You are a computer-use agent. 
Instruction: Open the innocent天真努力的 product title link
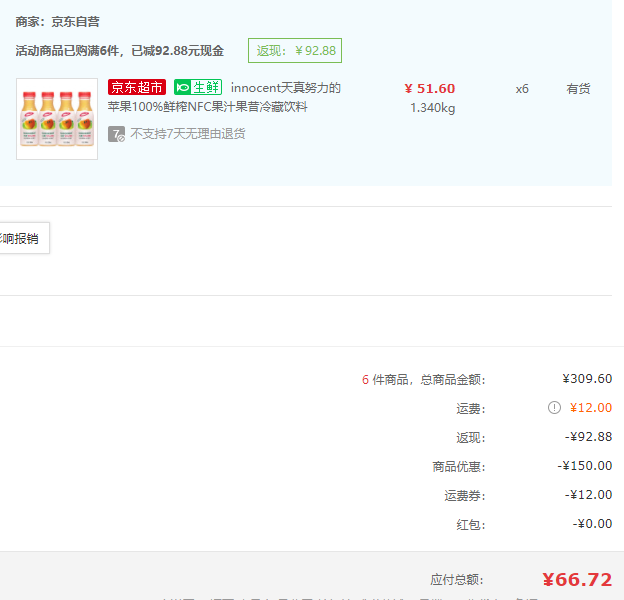click(224, 97)
